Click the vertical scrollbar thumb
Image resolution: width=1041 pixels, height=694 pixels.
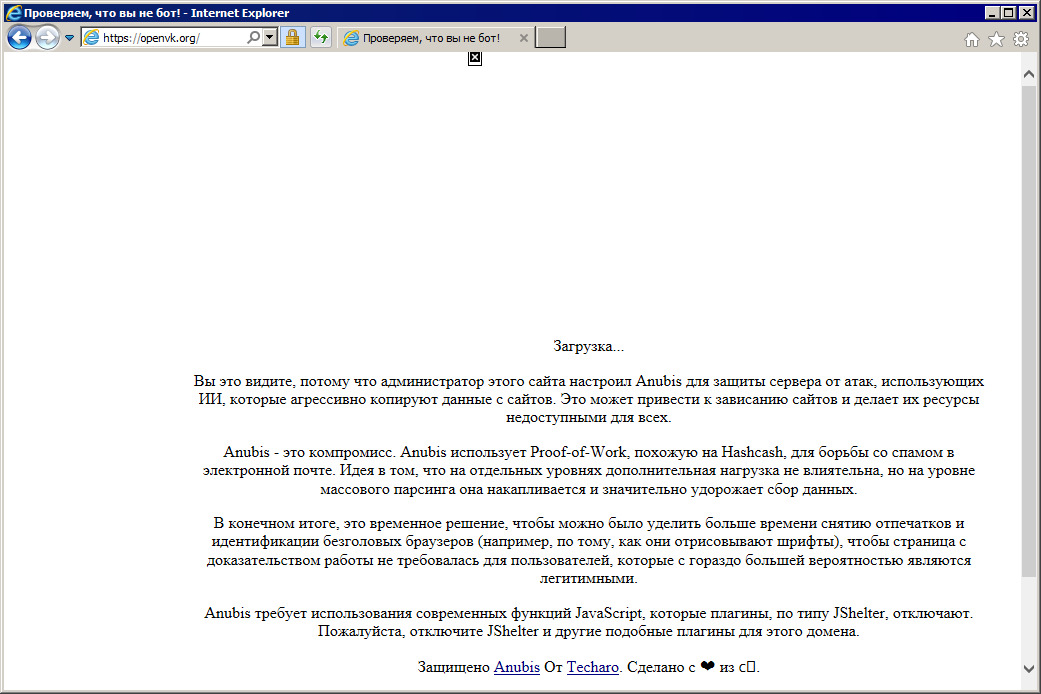[x=1028, y=330]
